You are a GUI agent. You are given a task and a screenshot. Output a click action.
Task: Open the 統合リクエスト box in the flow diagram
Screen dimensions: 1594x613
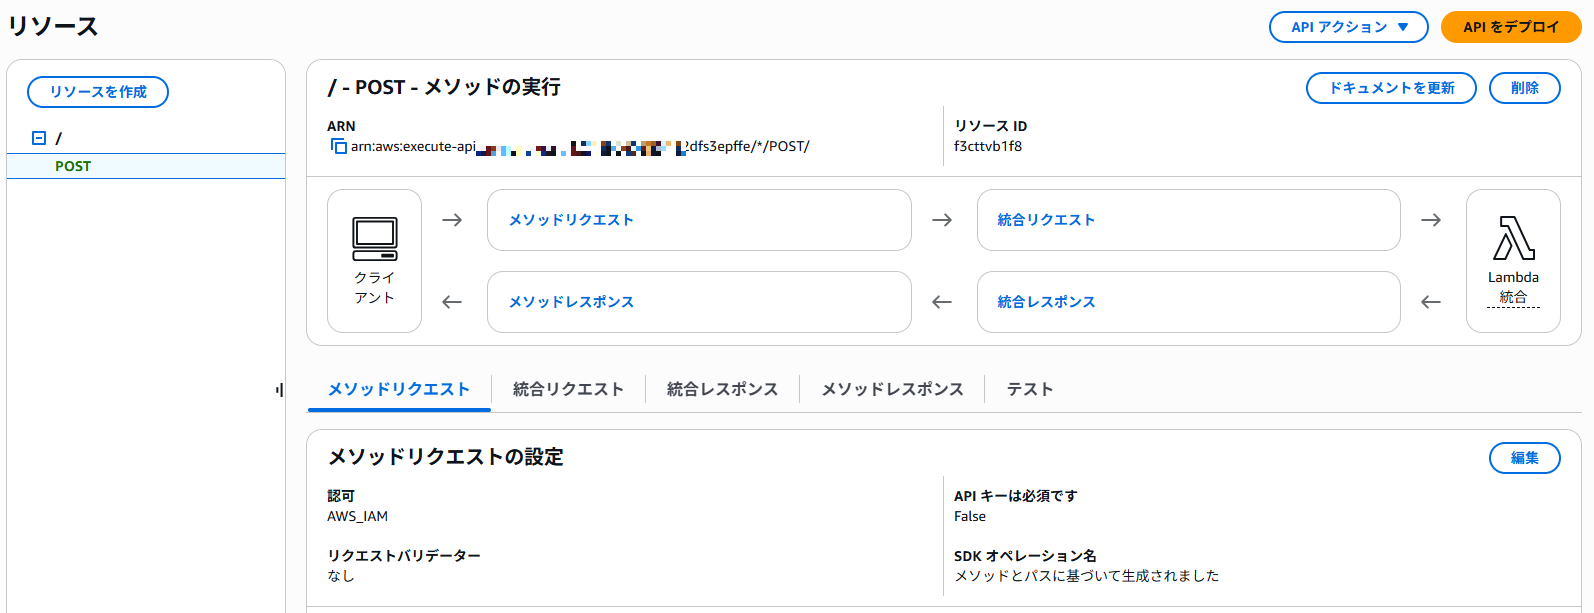pos(1188,220)
